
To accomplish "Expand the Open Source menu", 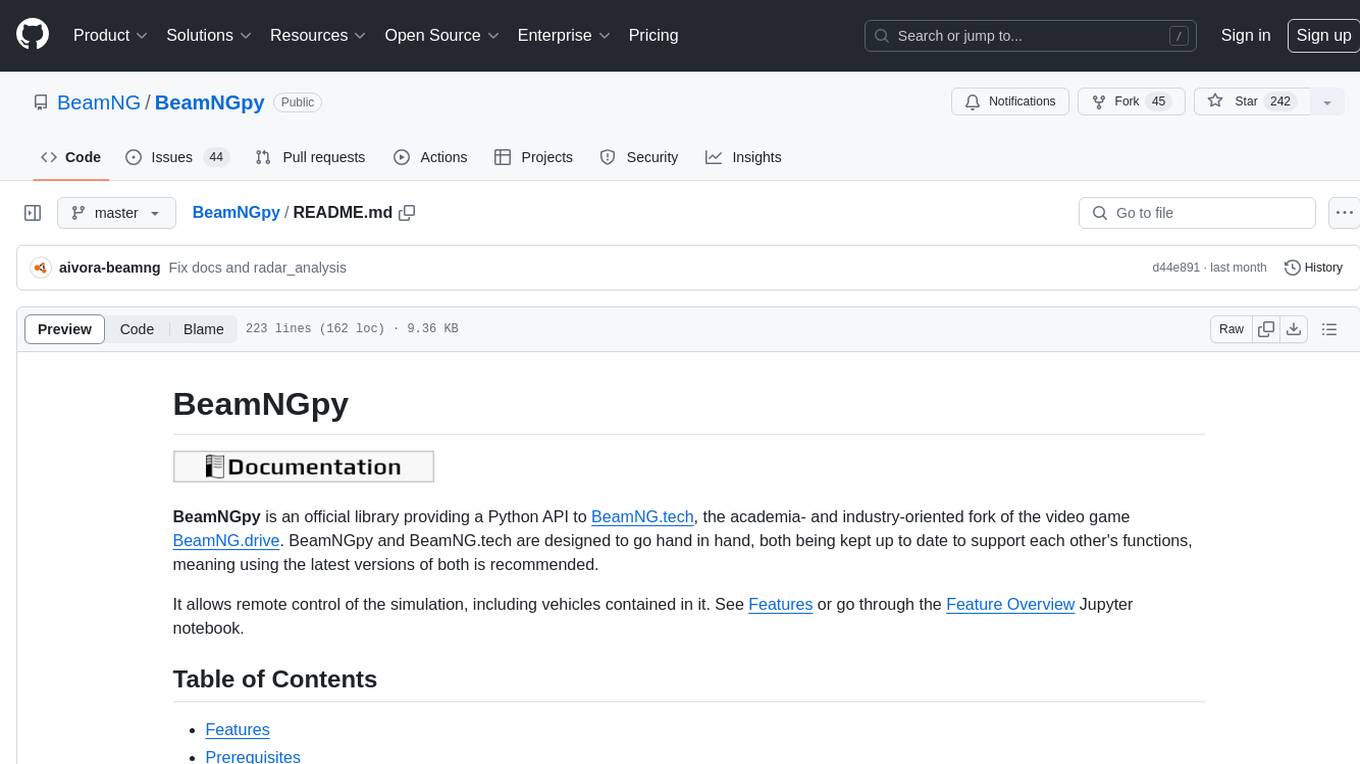I will (x=442, y=35).
